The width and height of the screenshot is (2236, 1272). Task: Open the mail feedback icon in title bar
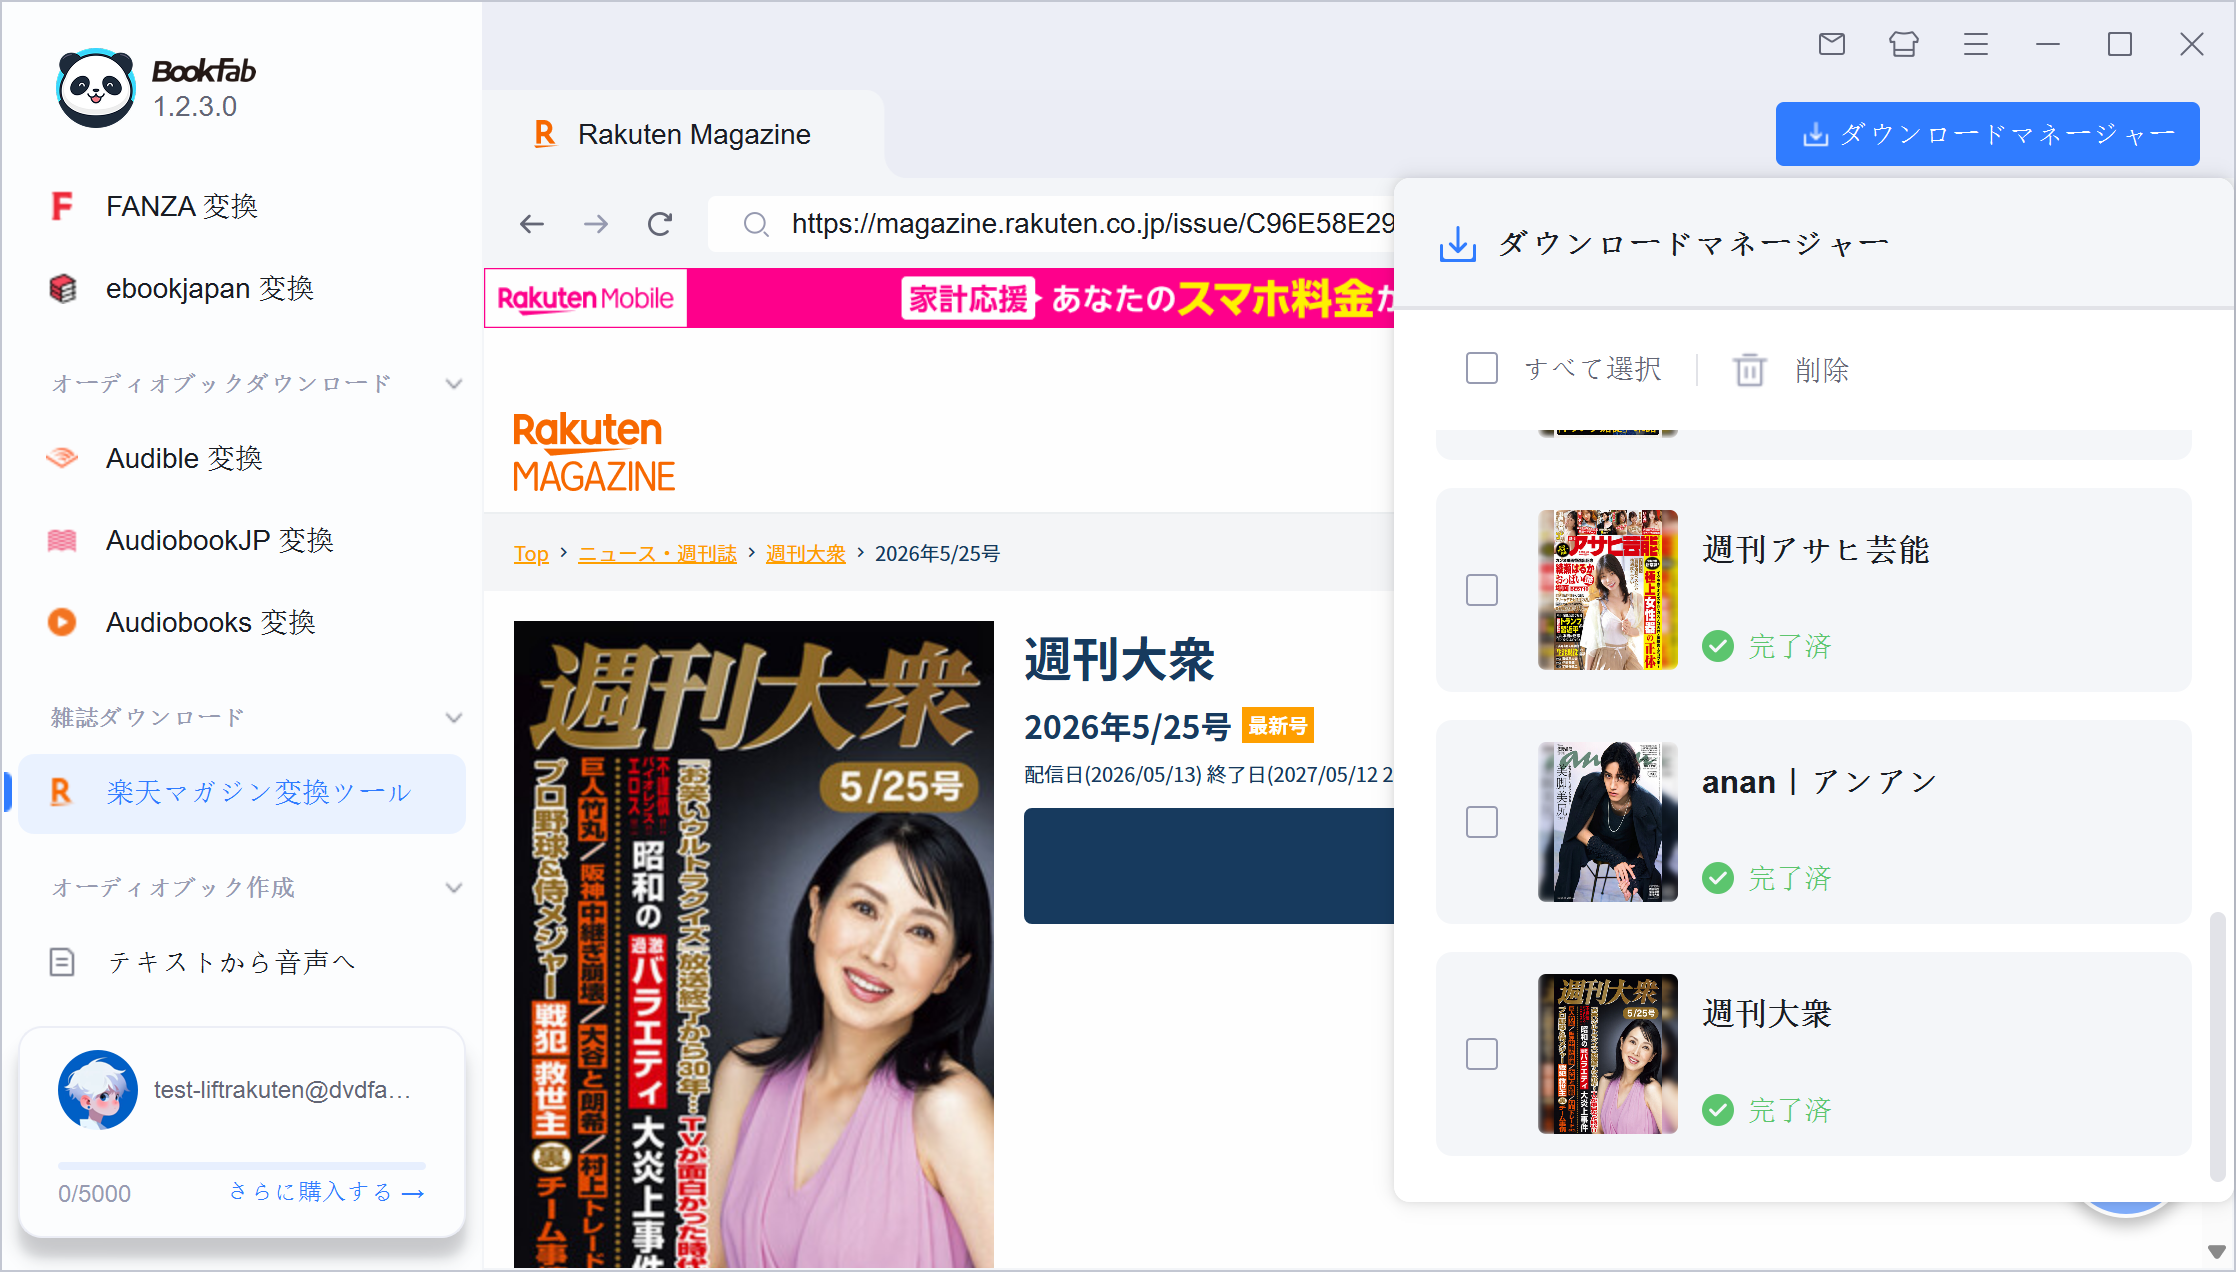pyautogui.click(x=1832, y=44)
